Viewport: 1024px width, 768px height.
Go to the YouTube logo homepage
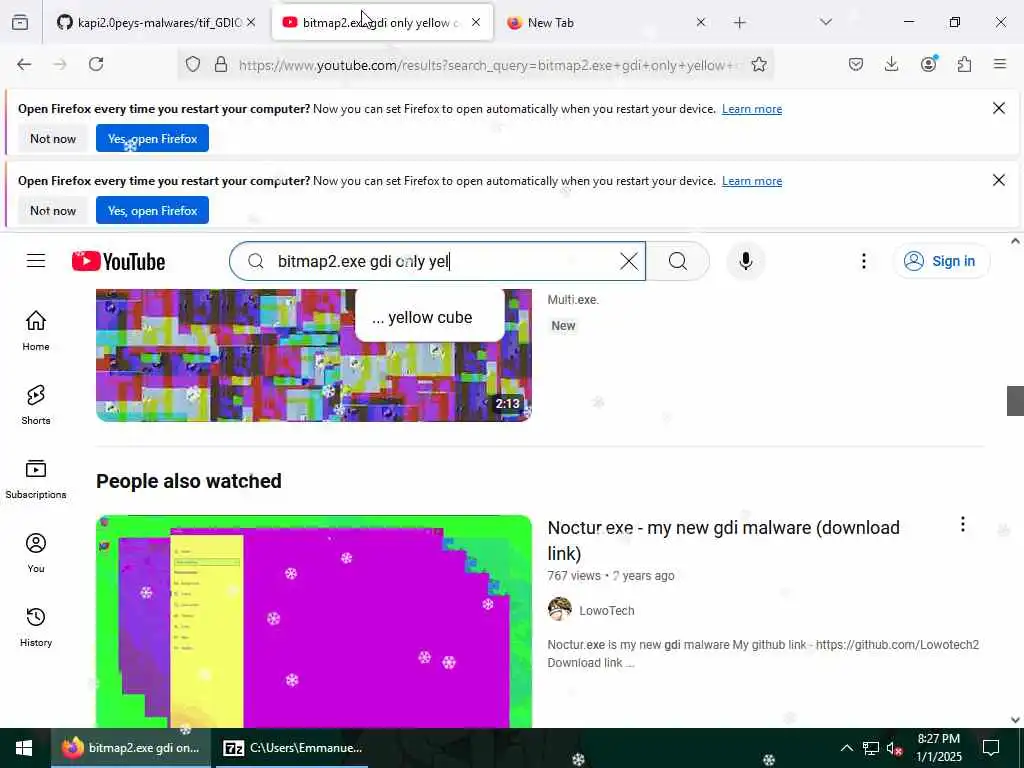point(118,261)
